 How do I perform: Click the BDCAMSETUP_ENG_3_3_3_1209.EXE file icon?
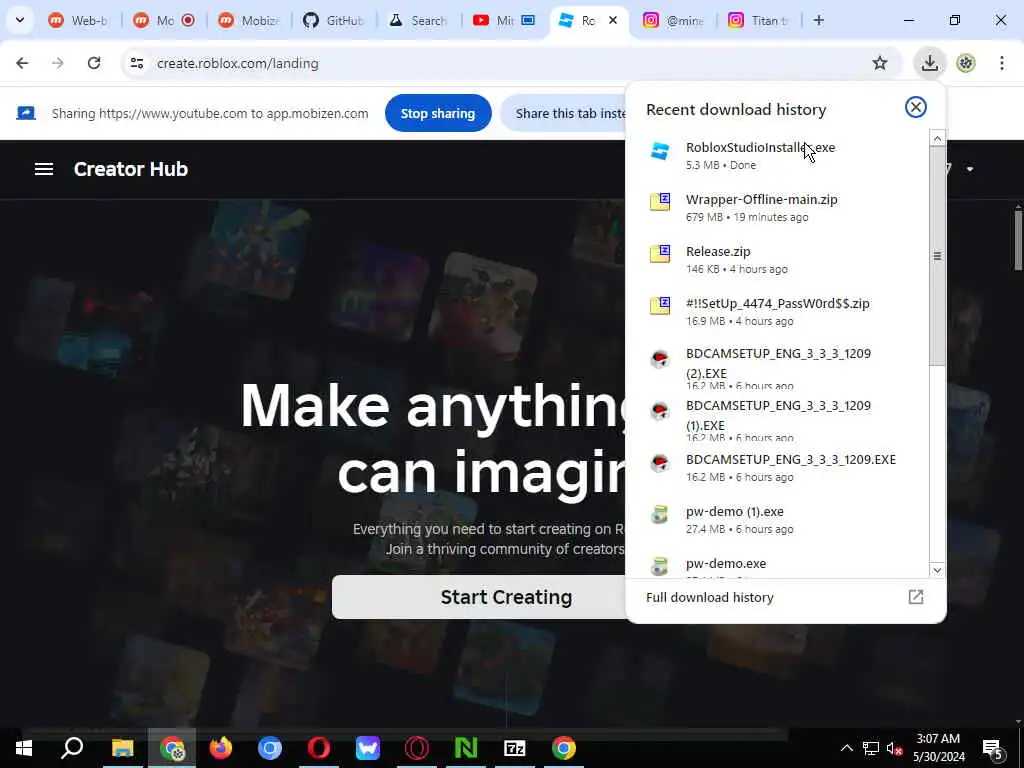tap(660, 462)
